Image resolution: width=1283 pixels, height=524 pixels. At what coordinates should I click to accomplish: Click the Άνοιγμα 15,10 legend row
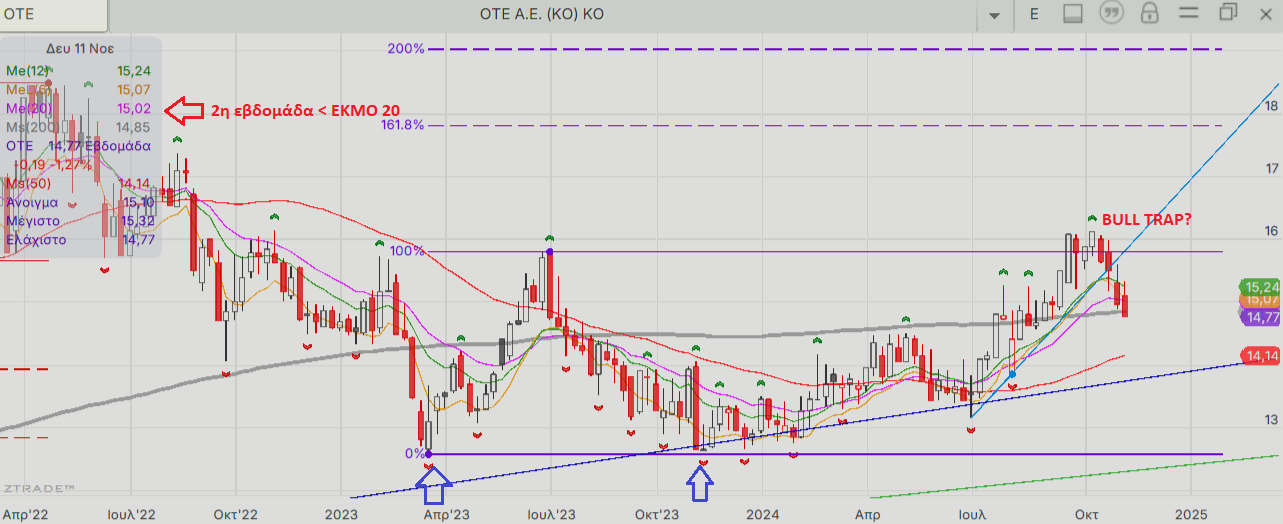click(78, 202)
